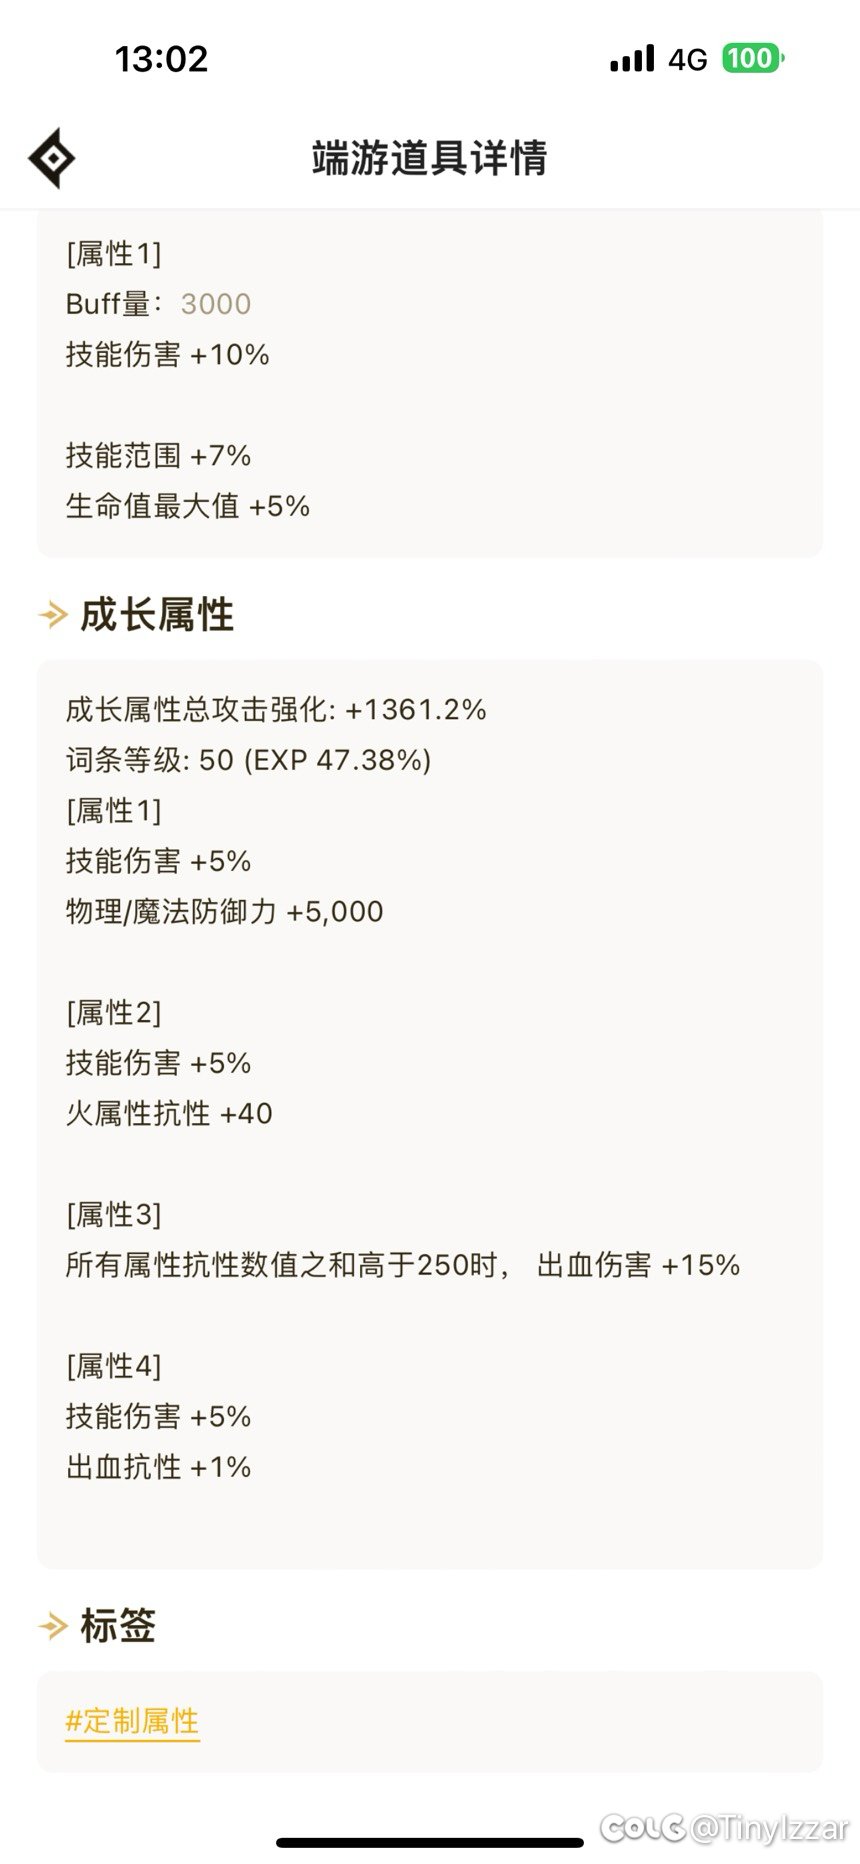Tap the 火属性抗性 +40 line
860x1864 pixels.
tap(169, 1113)
